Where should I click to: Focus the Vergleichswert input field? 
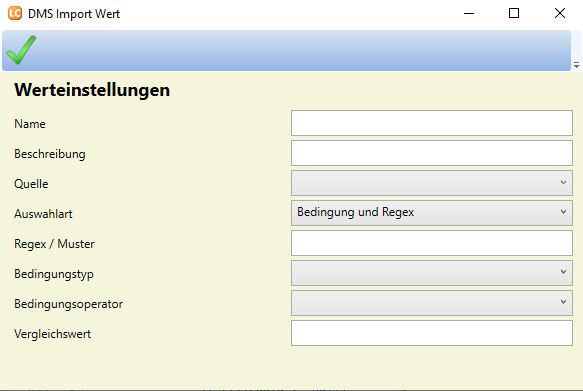[x=432, y=333]
